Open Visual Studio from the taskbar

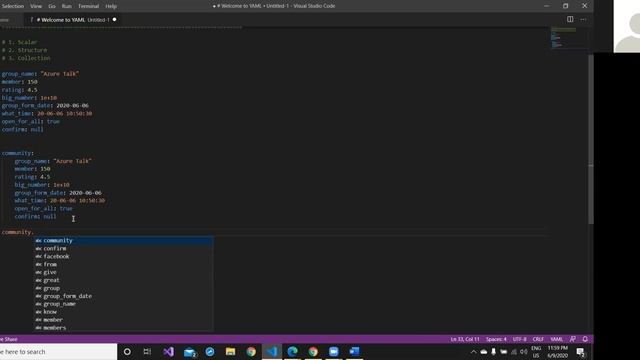click(x=168, y=352)
